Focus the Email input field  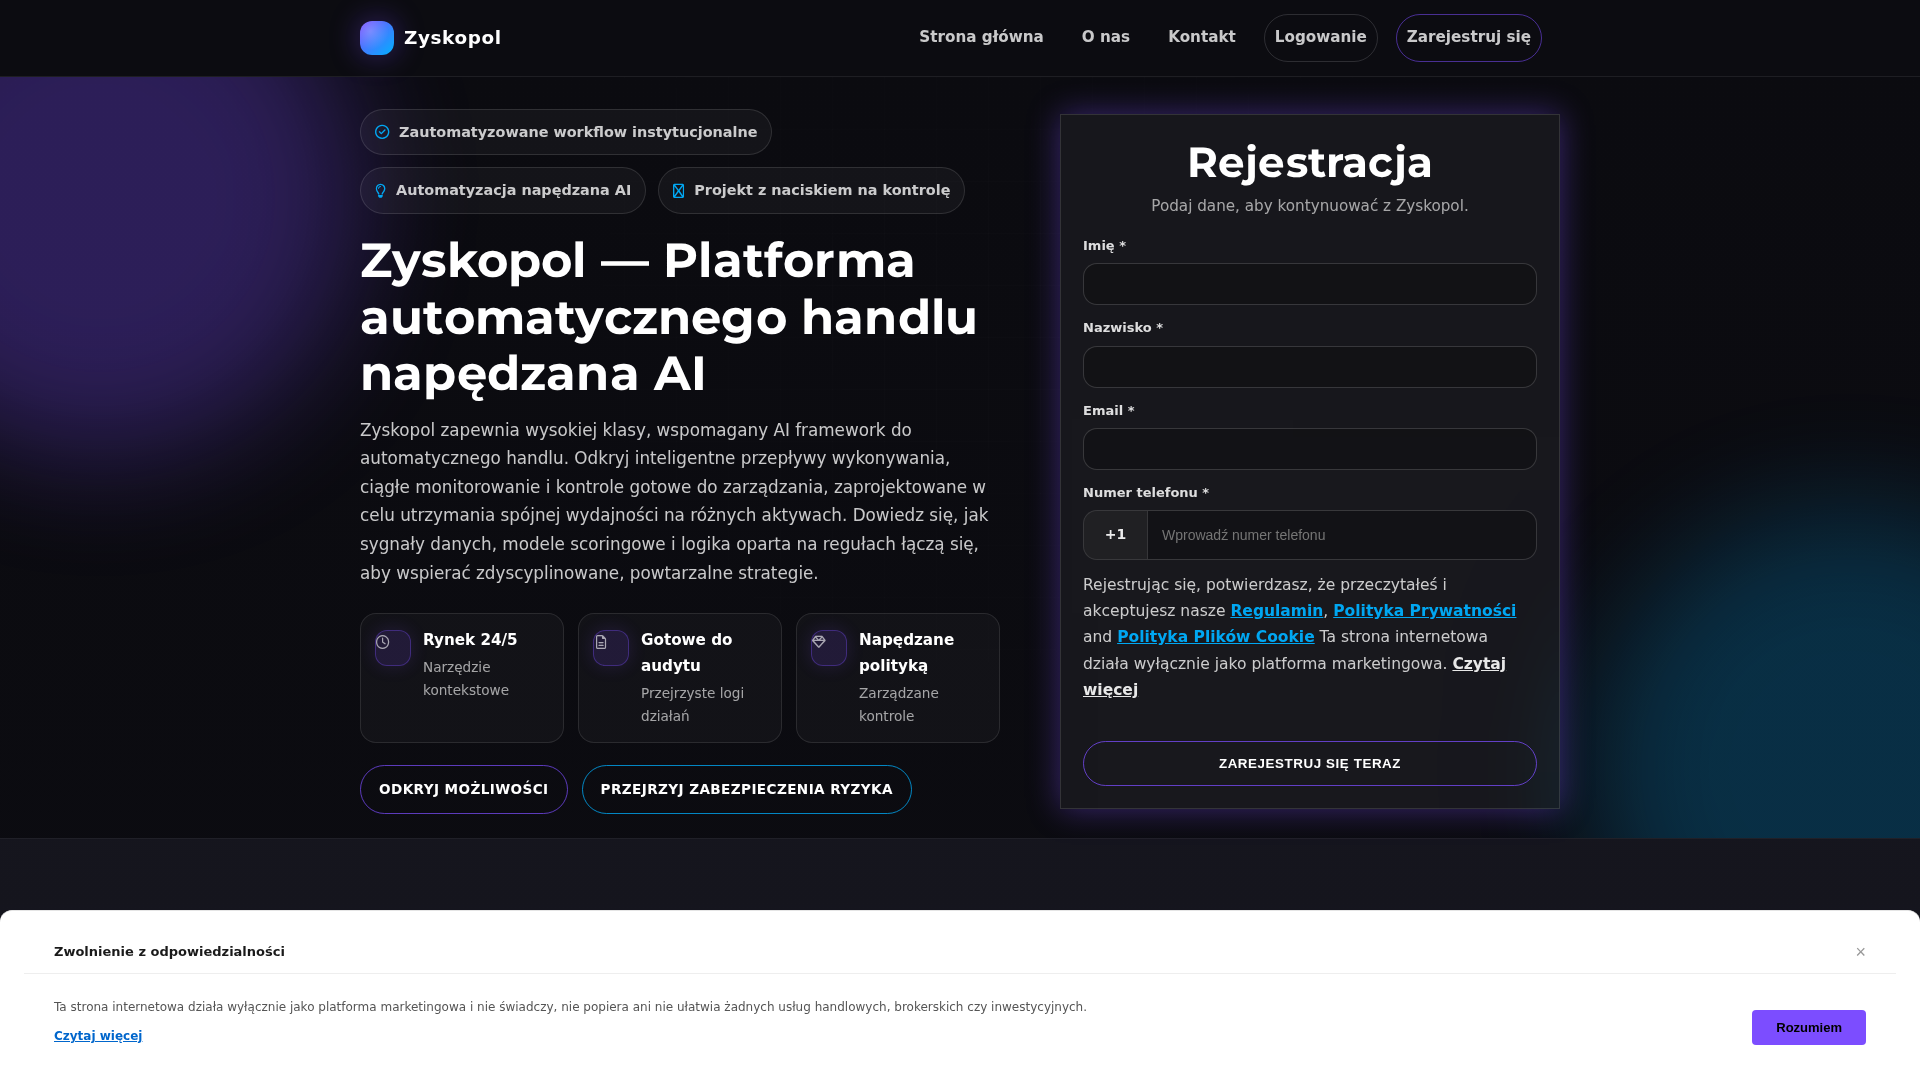tap(1310, 449)
